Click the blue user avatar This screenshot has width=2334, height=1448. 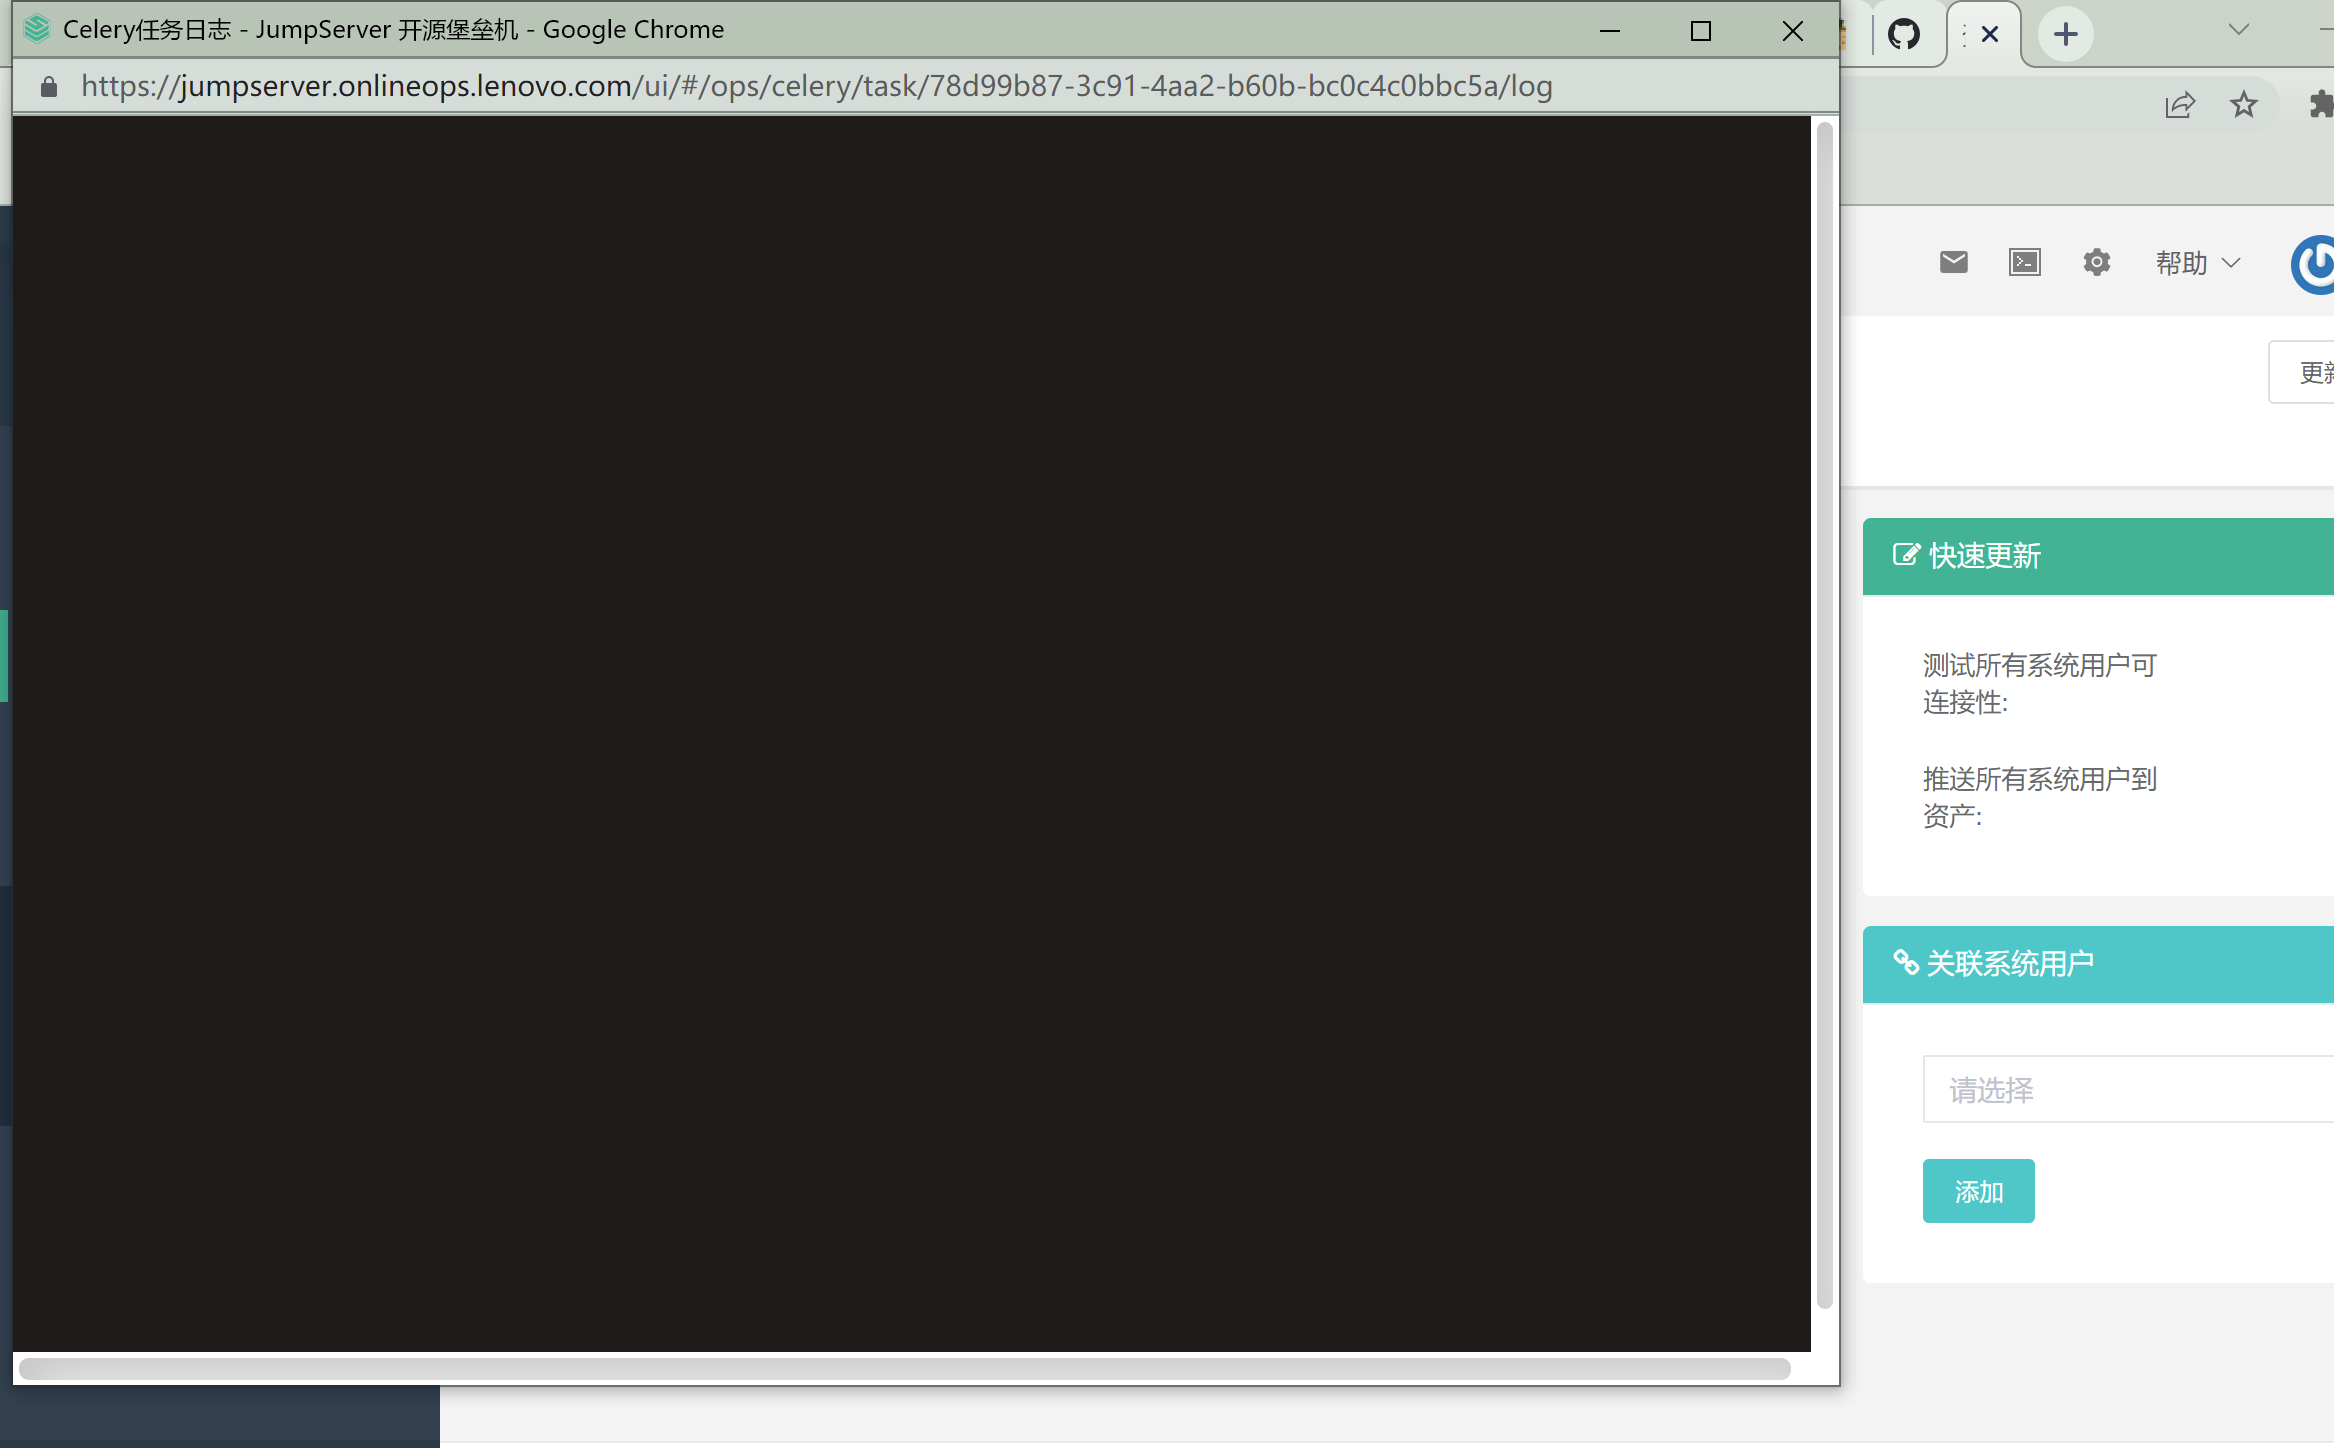tap(2315, 265)
